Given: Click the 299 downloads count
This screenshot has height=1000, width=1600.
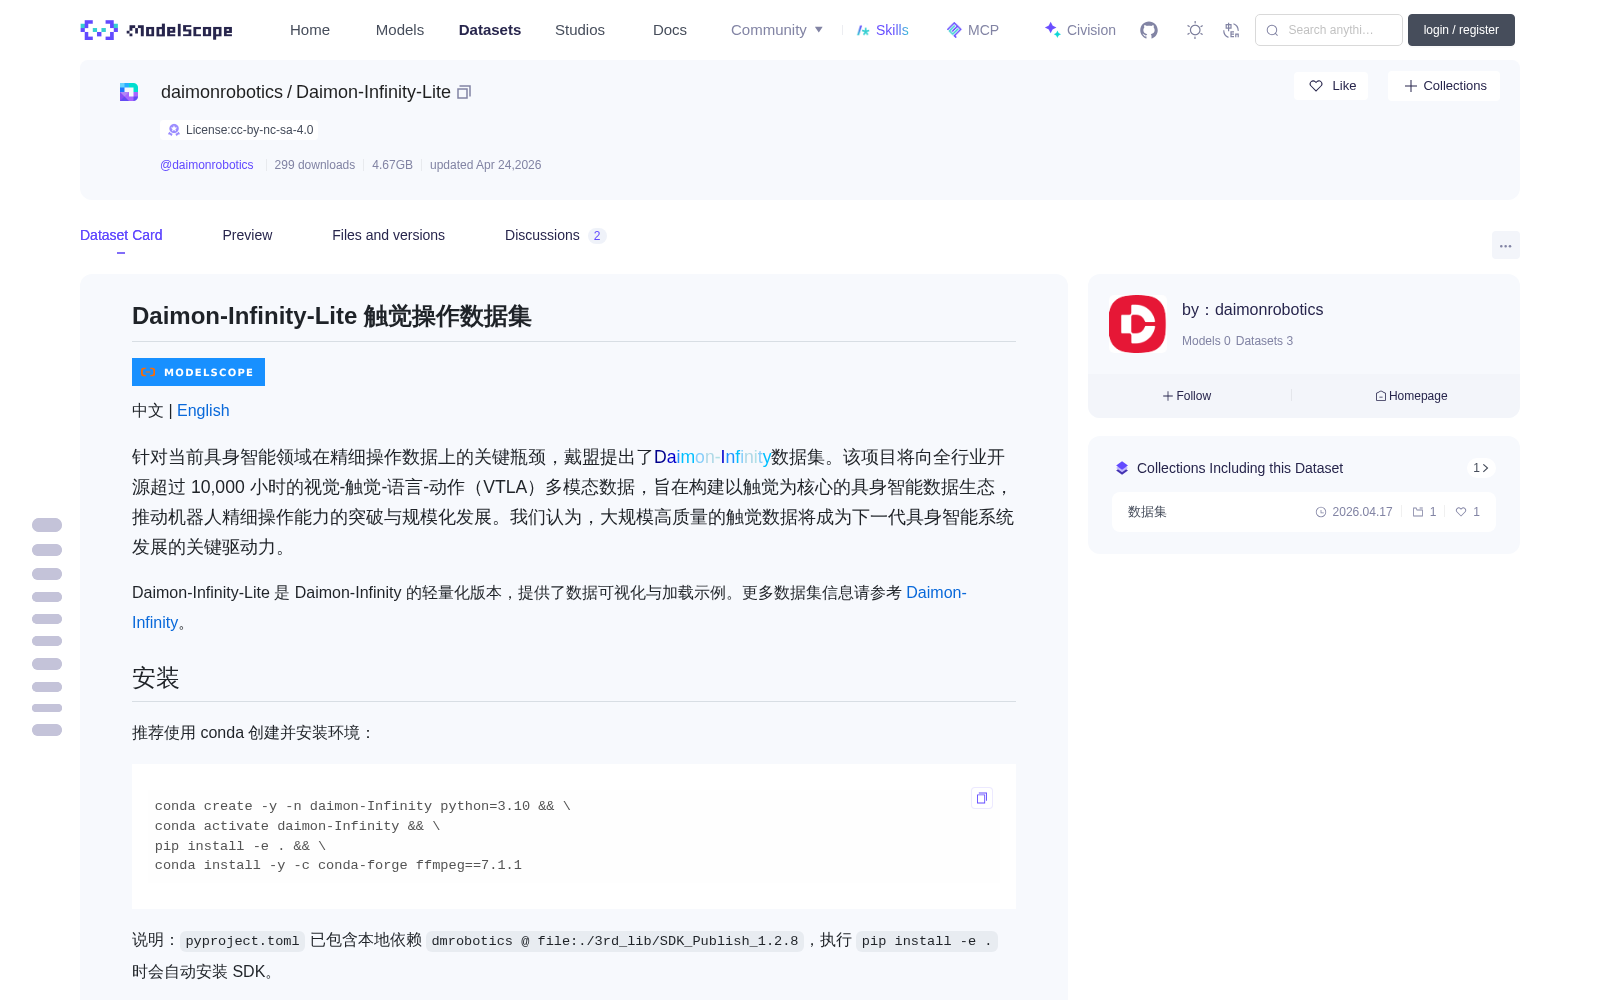Looking at the screenshot, I should coord(314,165).
